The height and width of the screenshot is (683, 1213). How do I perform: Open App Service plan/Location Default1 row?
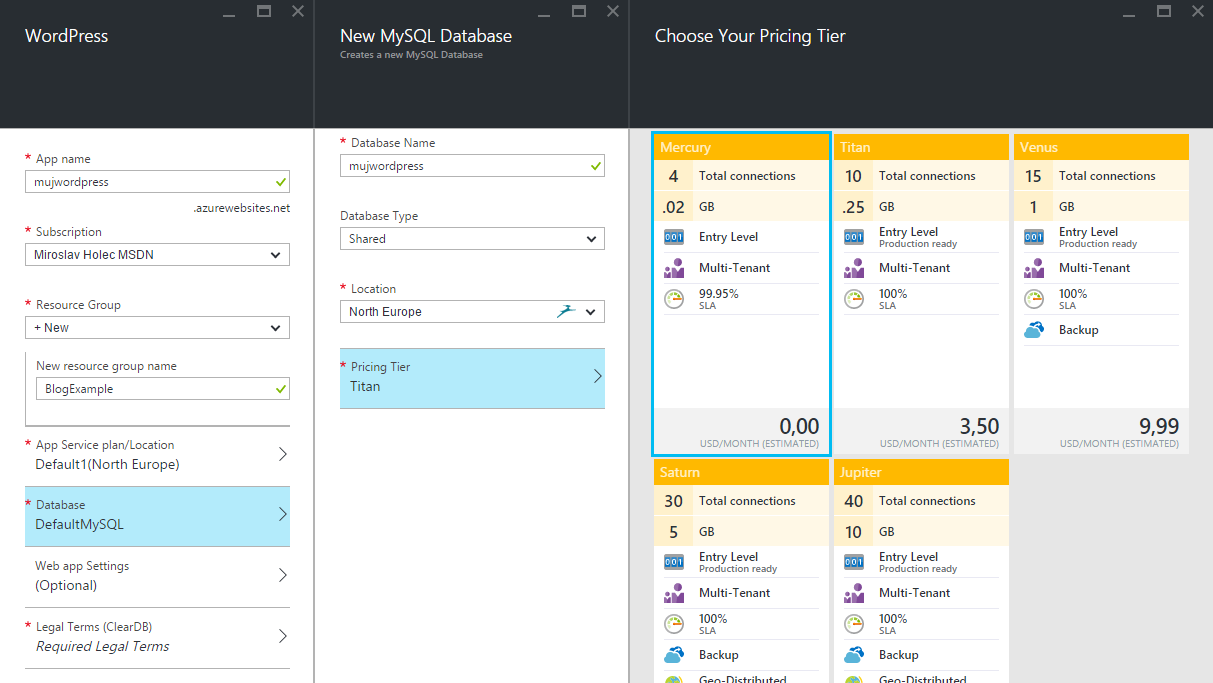pos(157,455)
